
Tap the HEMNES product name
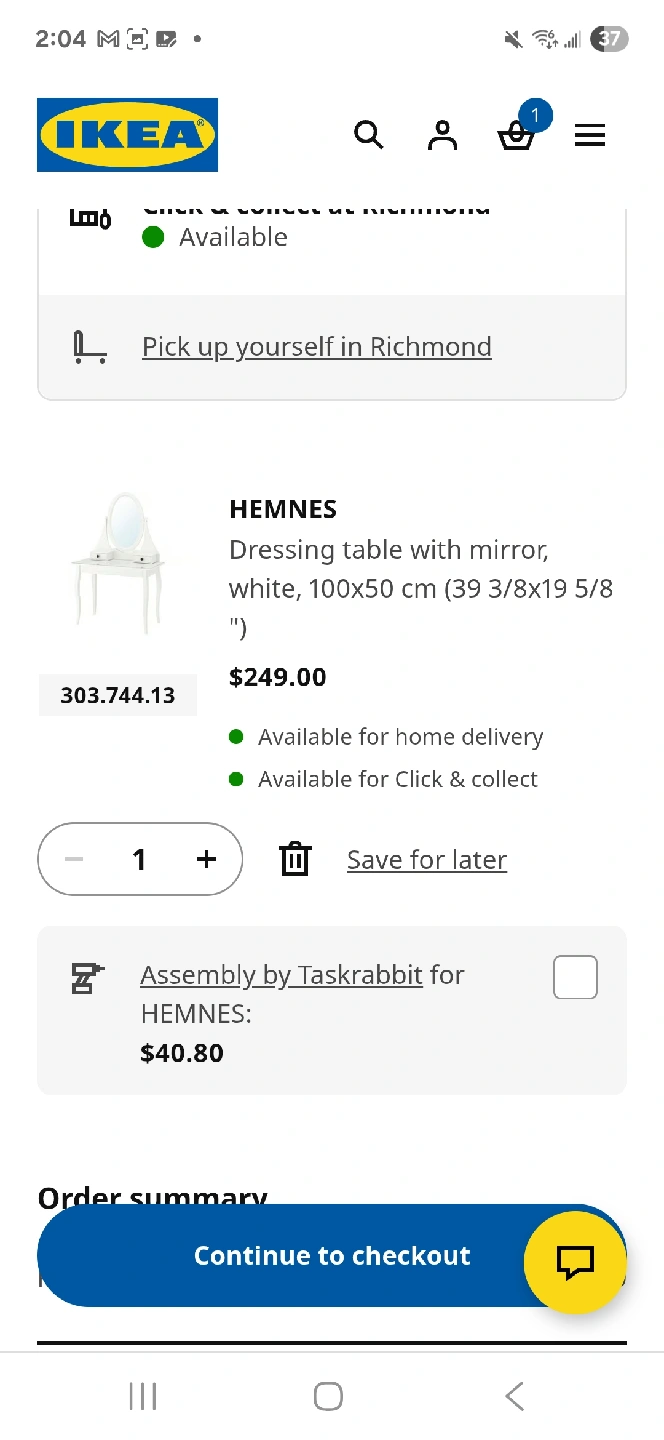click(x=283, y=509)
